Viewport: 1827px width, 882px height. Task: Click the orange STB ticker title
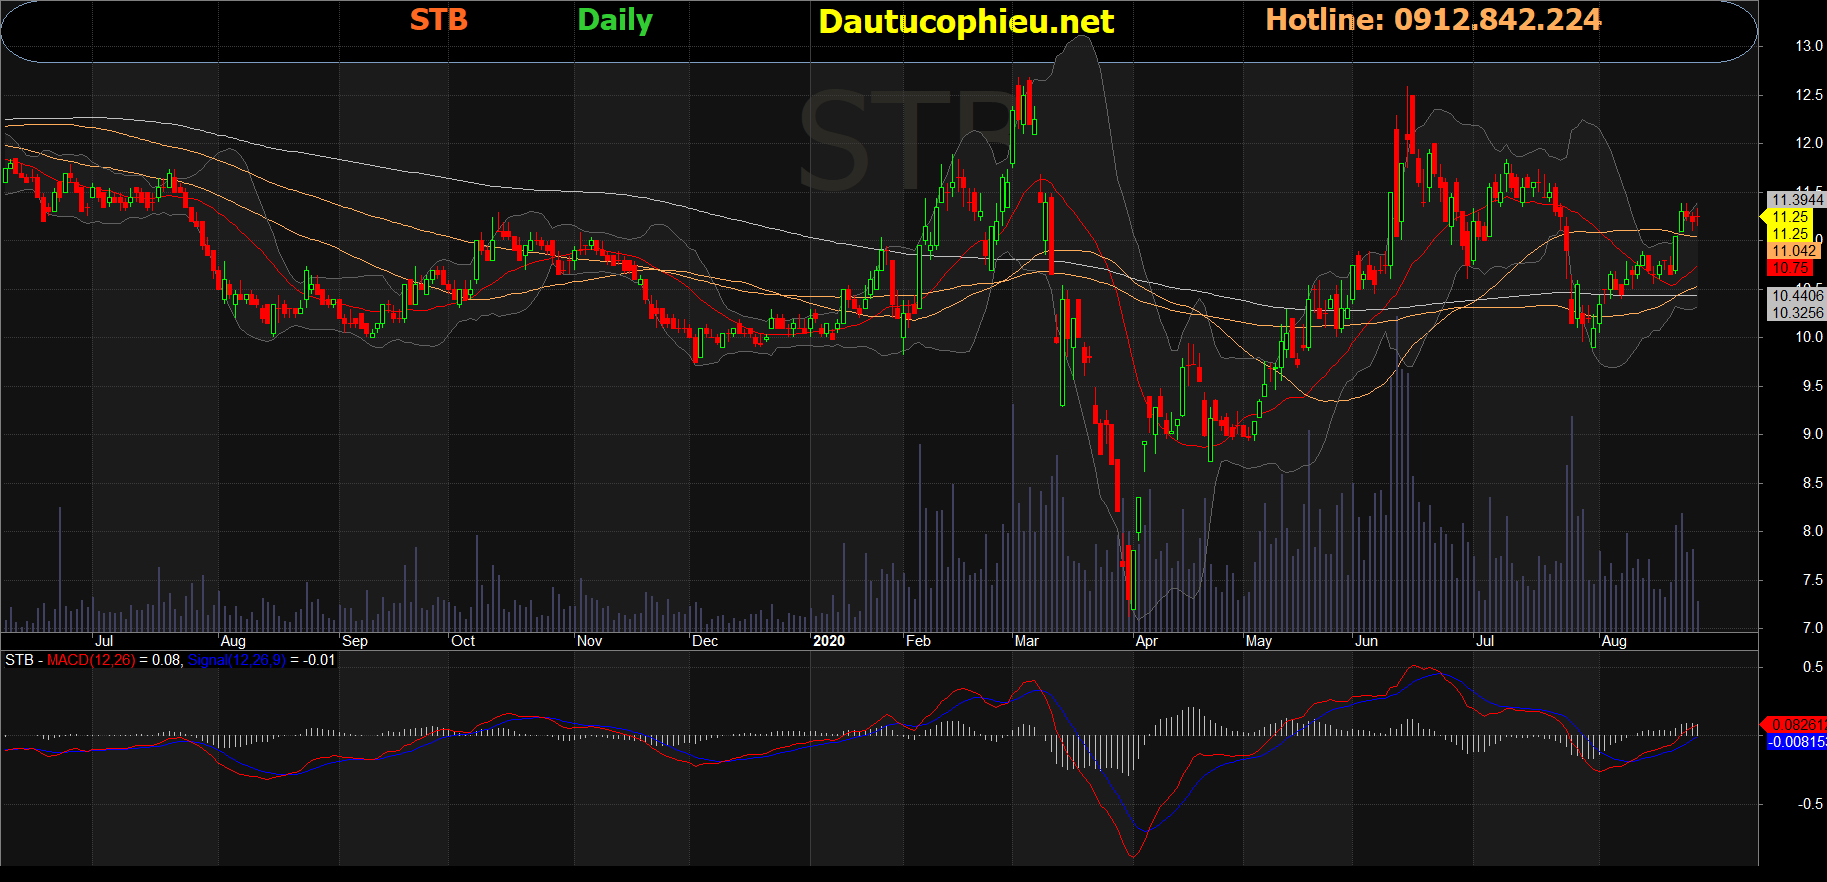(x=438, y=20)
